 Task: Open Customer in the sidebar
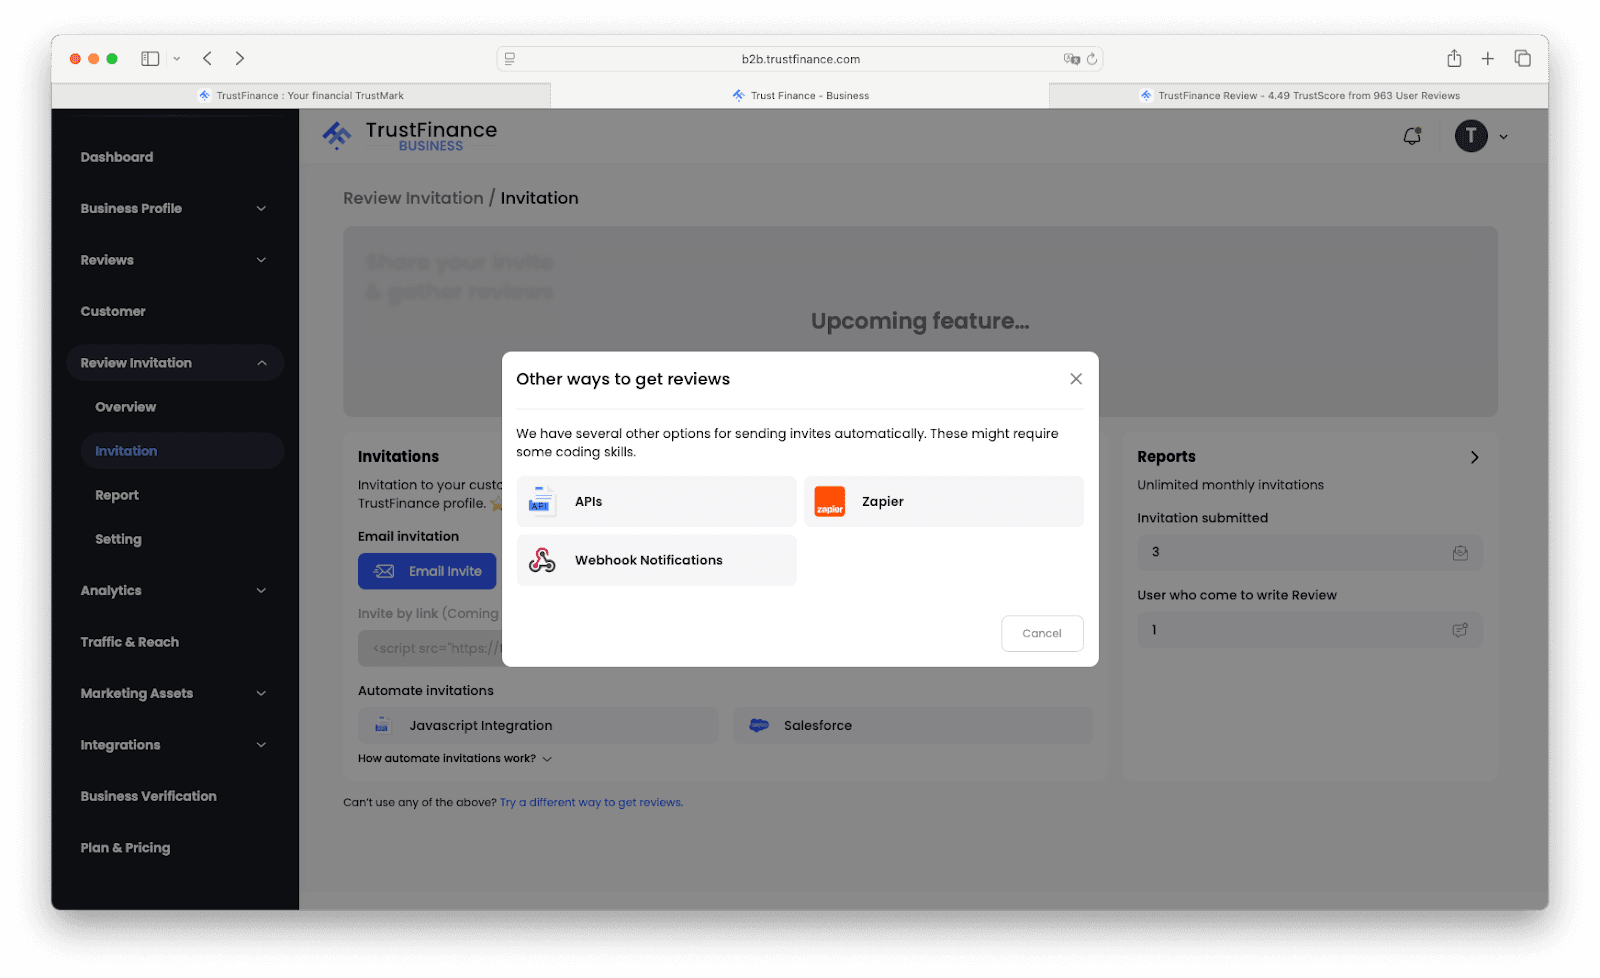point(113,312)
